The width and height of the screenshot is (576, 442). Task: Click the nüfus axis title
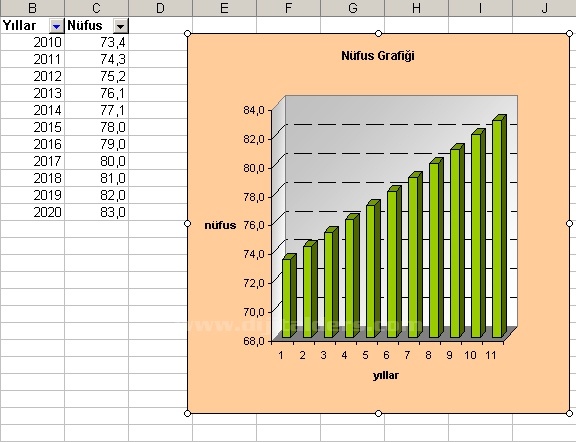pos(220,225)
